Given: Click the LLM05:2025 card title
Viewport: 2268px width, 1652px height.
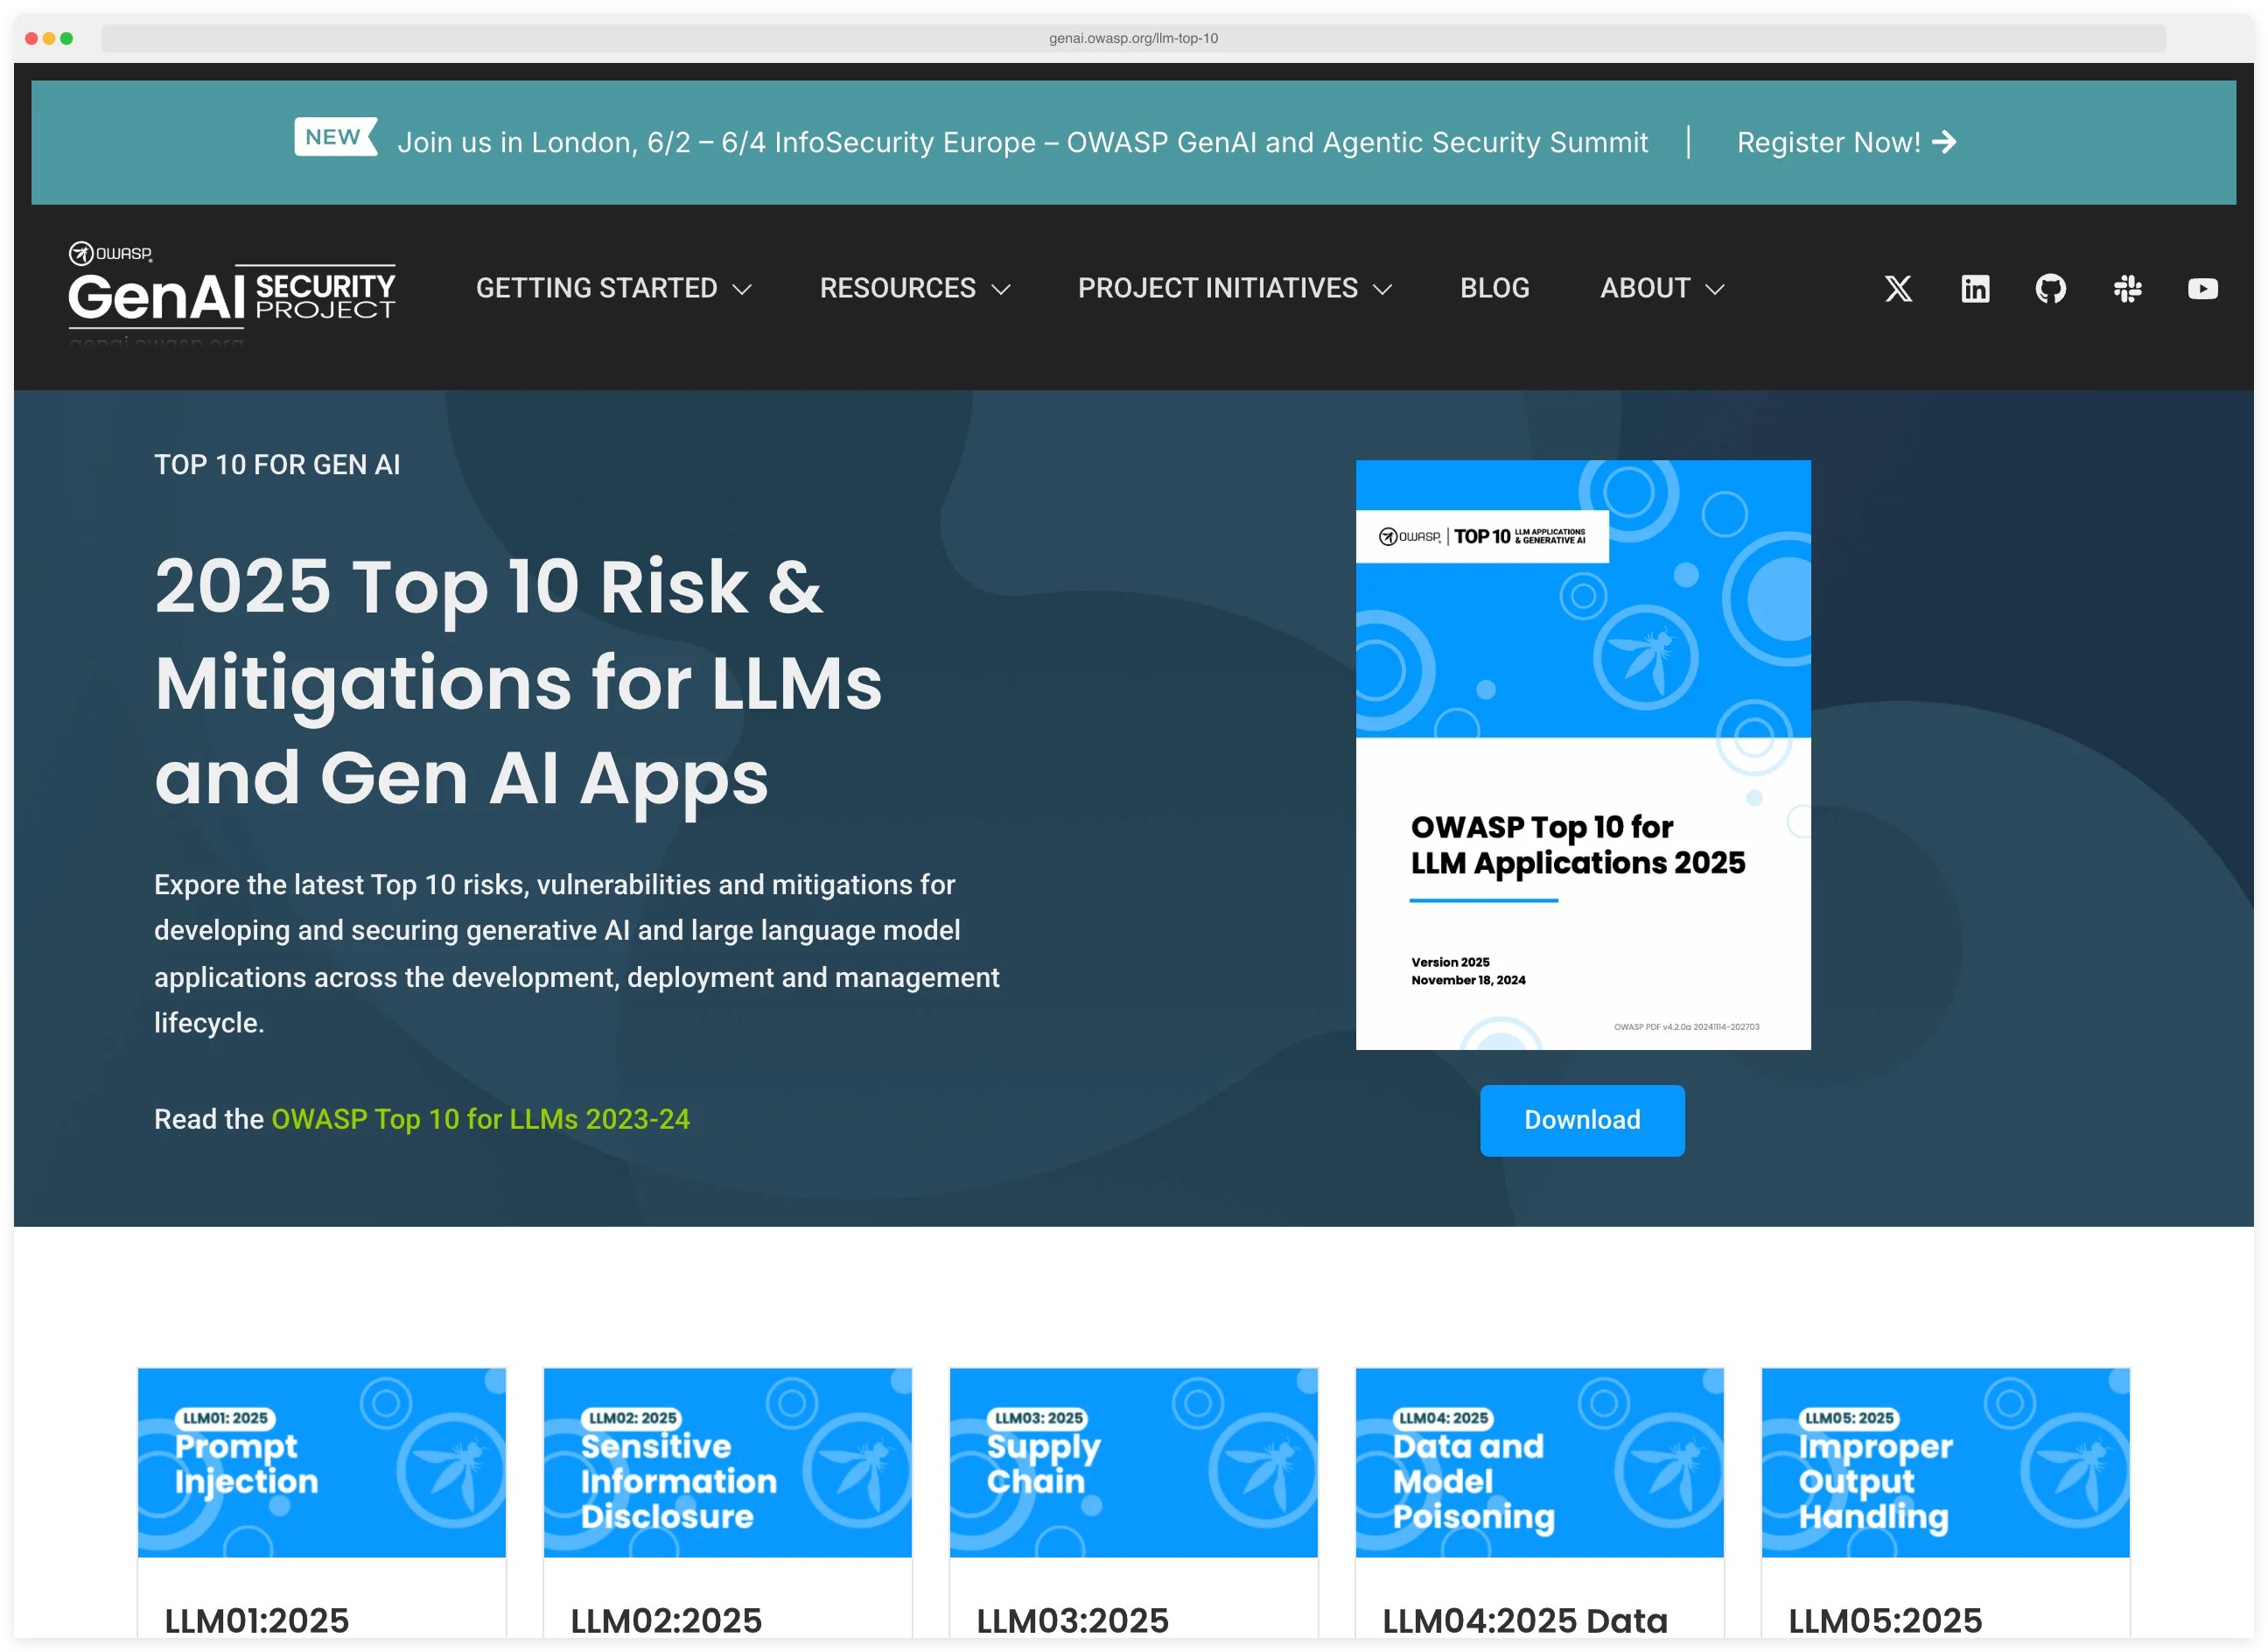Looking at the screenshot, I should 1885,1620.
